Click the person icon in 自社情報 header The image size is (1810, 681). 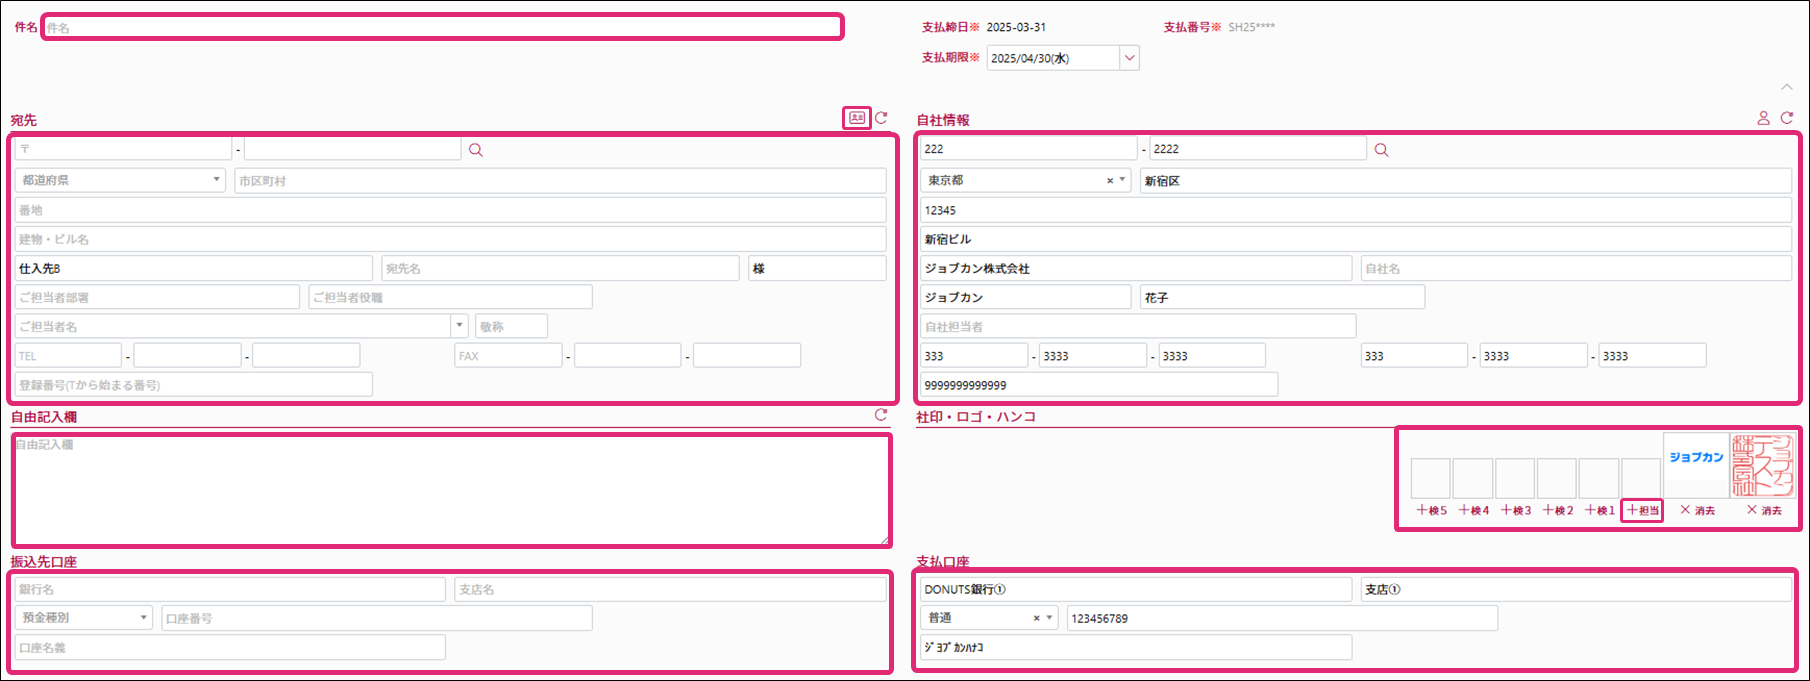pyautogui.click(x=1763, y=118)
